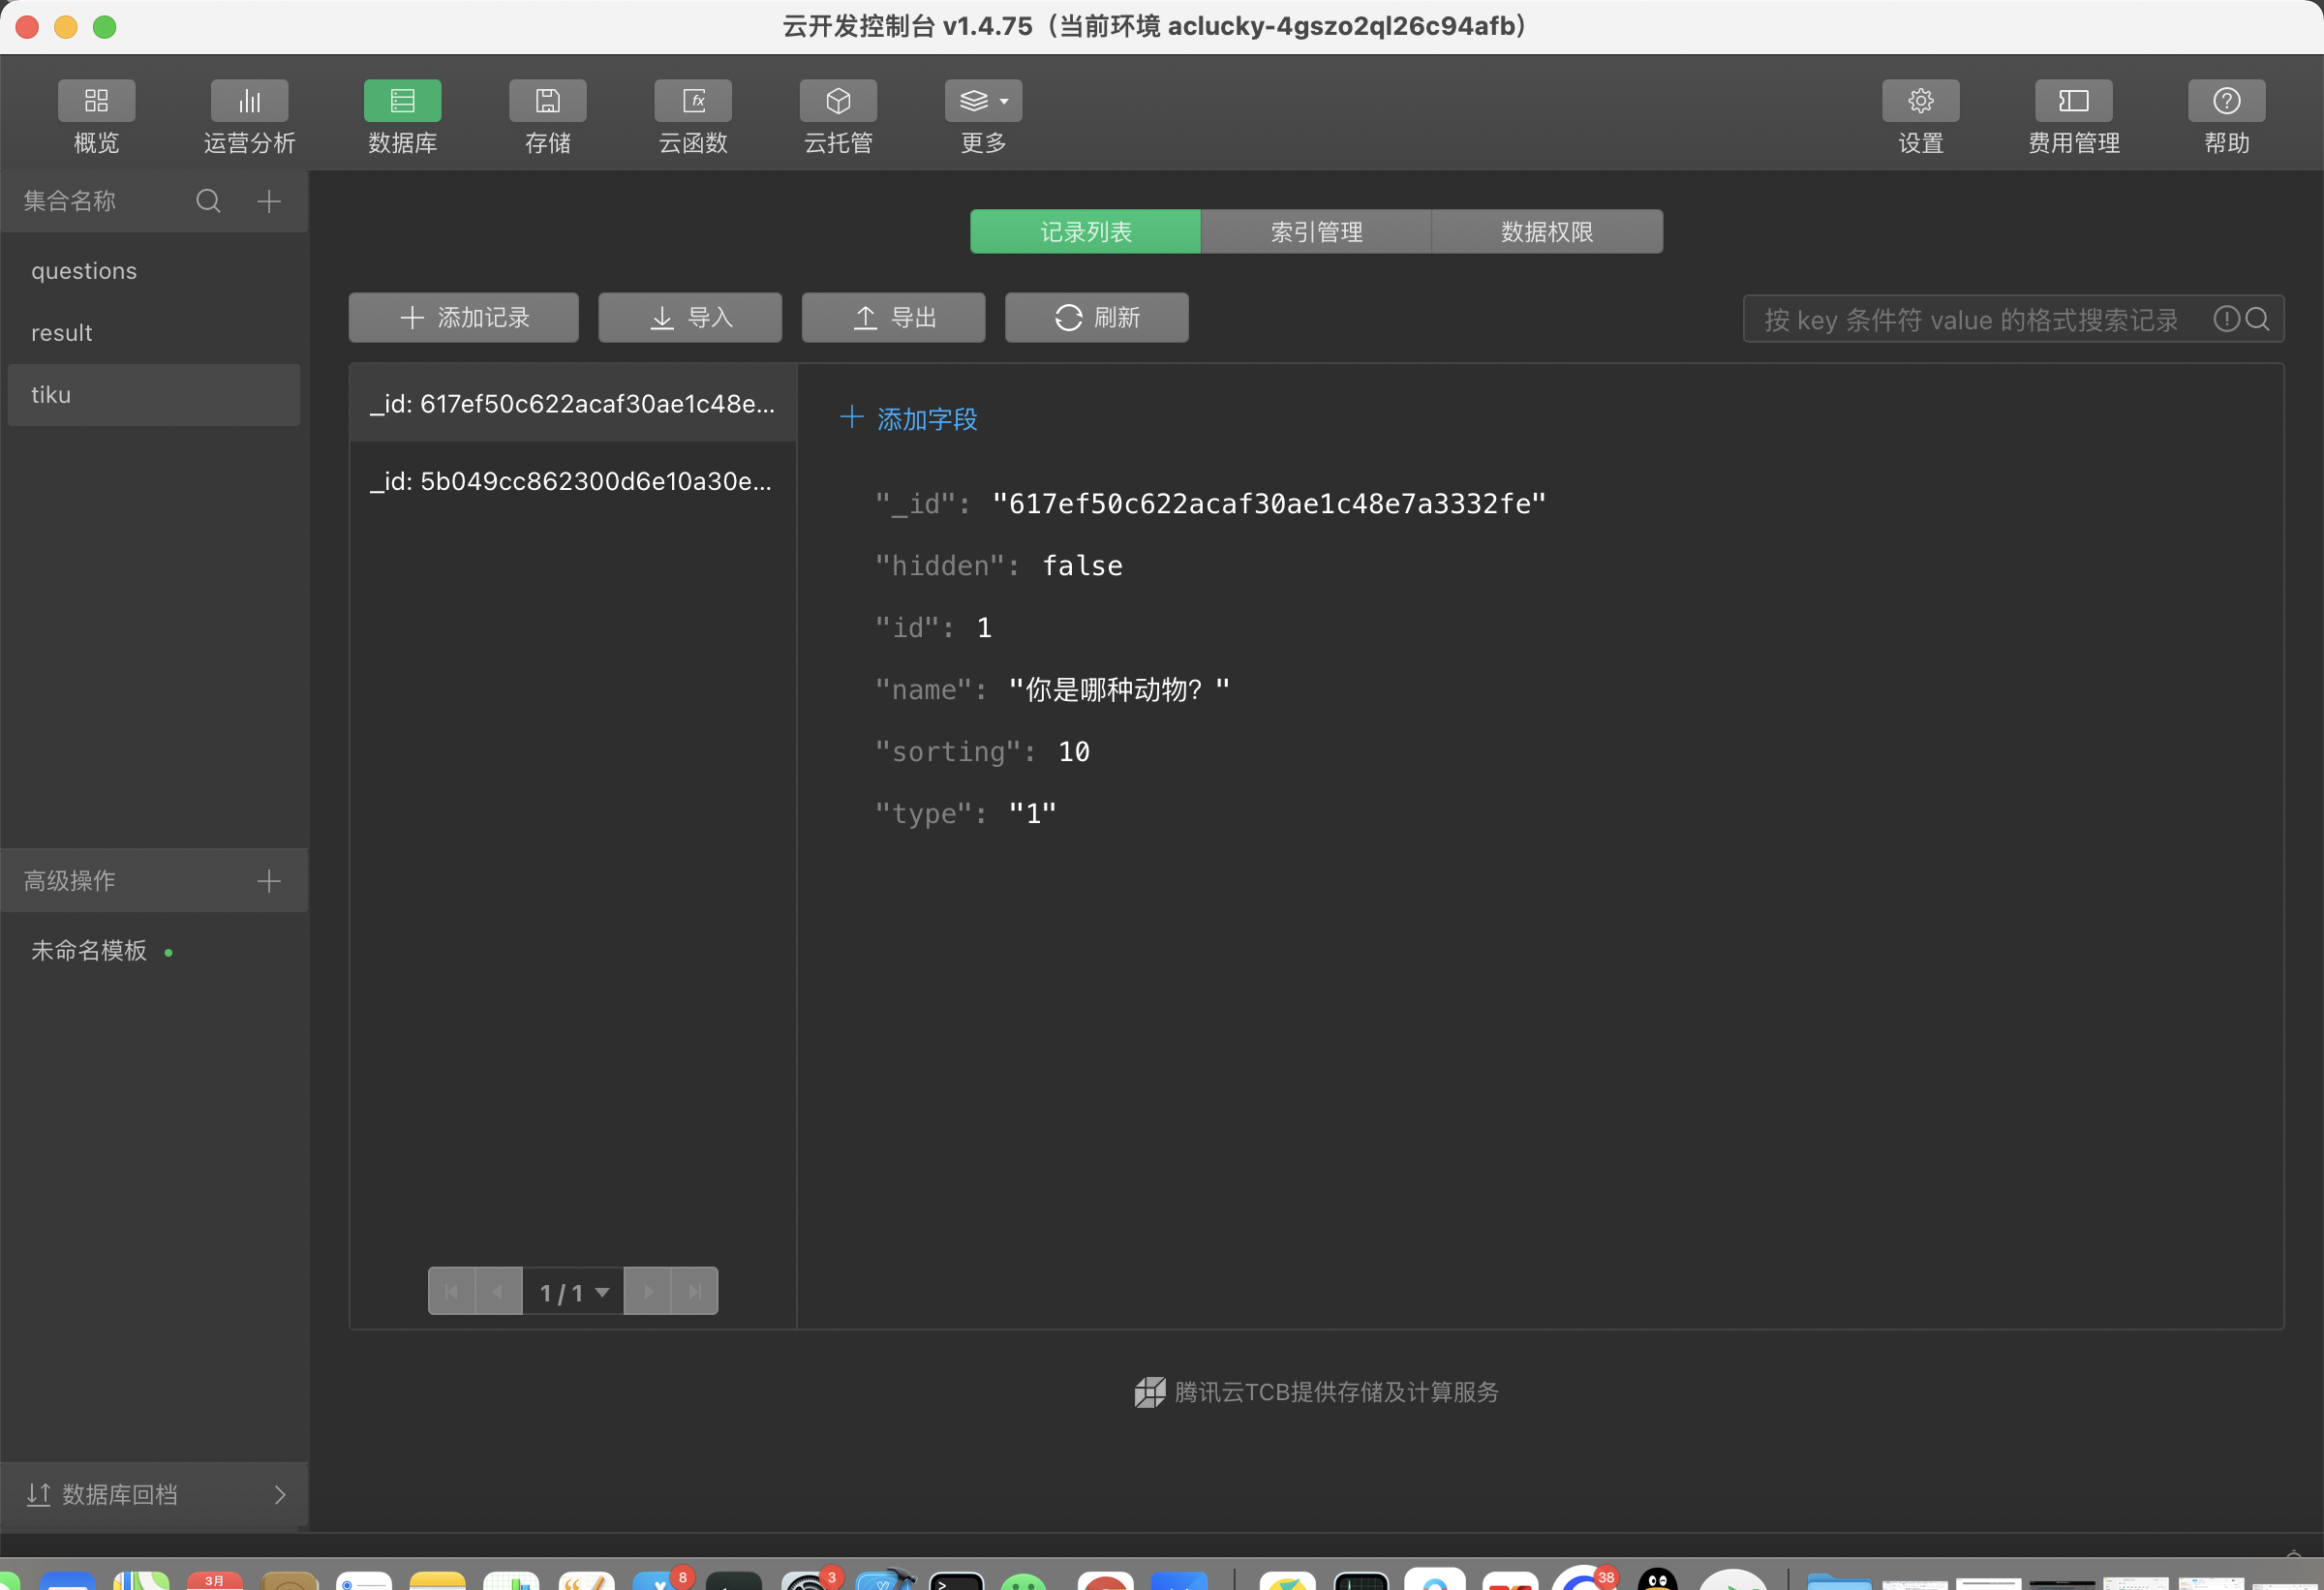Image resolution: width=2324 pixels, height=1590 pixels.
Task: Open the 存储 storage icon
Action: tap(547, 101)
